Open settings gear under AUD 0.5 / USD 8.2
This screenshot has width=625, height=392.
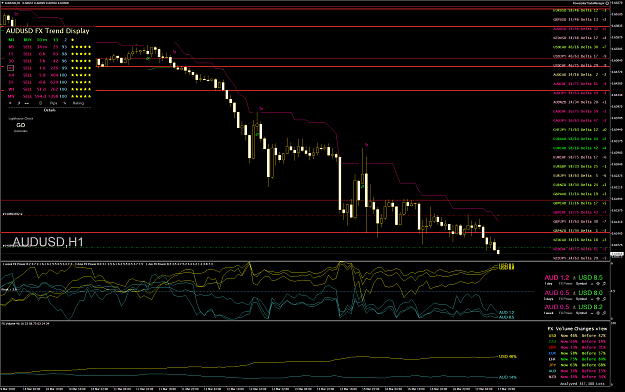tap(598, 313)
